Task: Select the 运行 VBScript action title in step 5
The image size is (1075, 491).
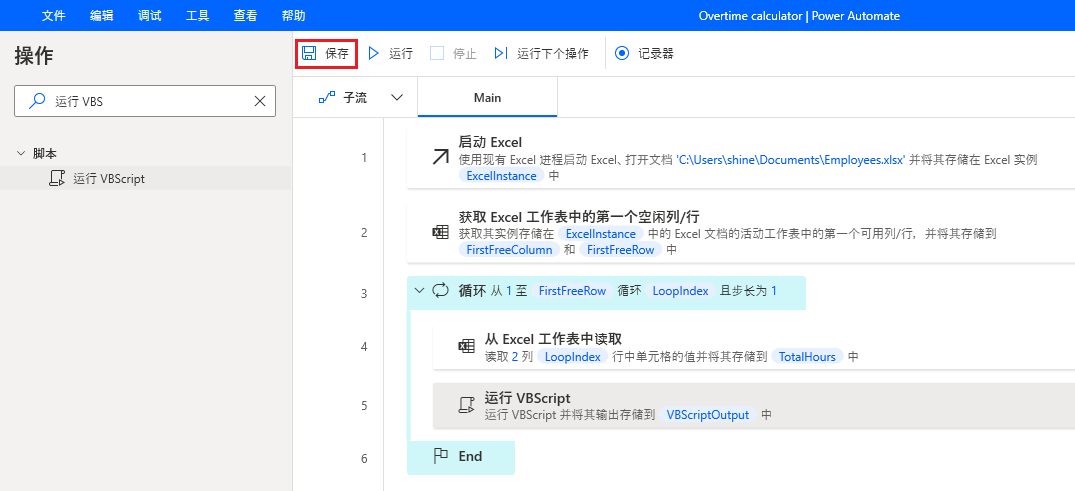Action: pos(527,398)
